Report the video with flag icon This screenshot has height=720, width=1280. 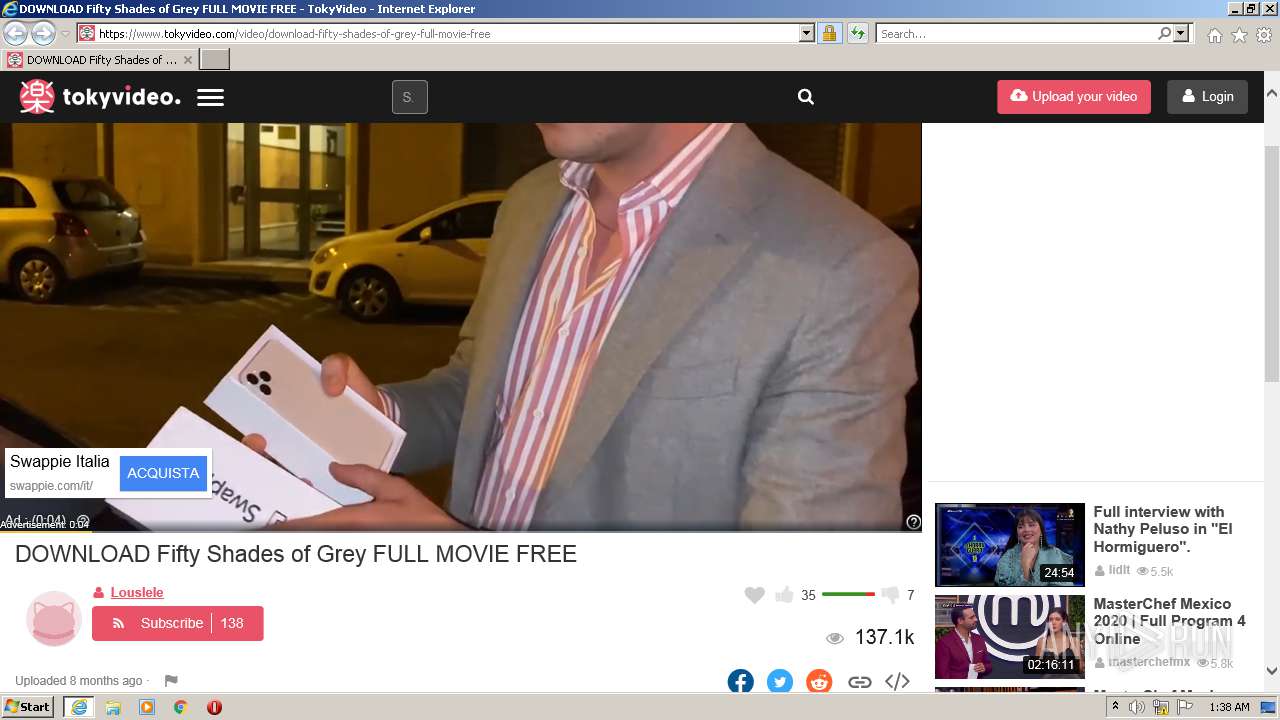(171, 681)
